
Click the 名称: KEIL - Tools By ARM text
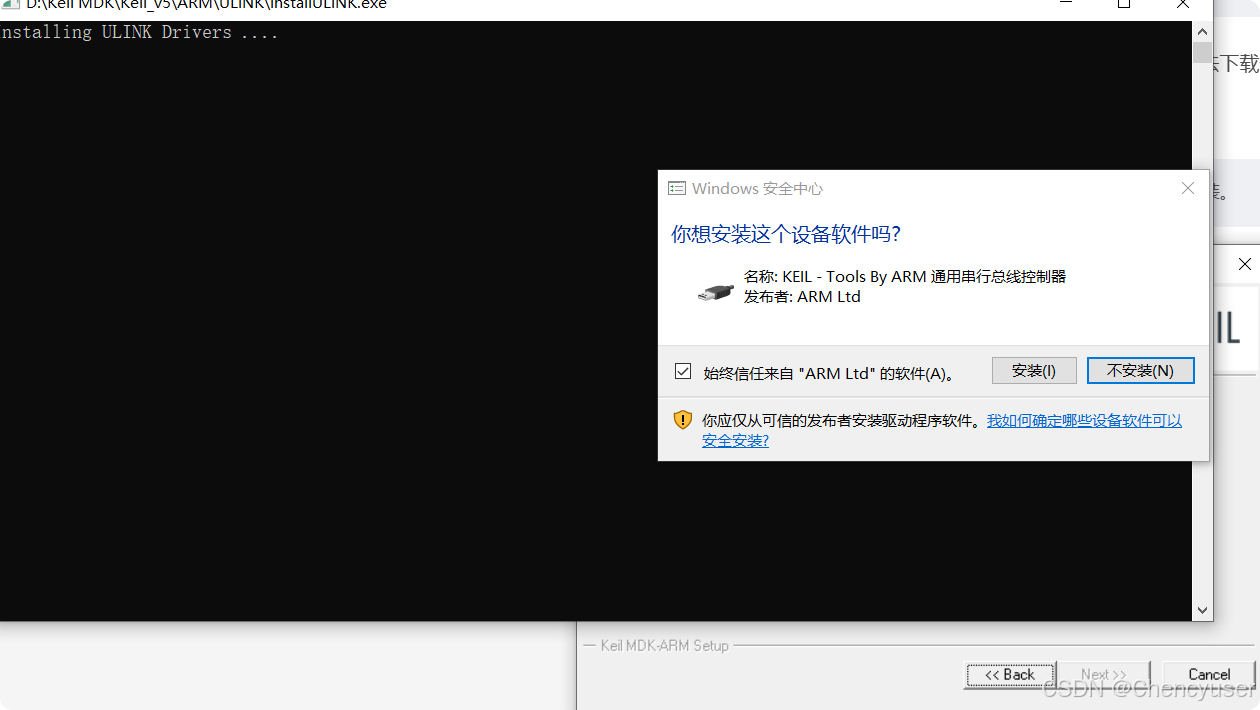(x=905, y=277)
